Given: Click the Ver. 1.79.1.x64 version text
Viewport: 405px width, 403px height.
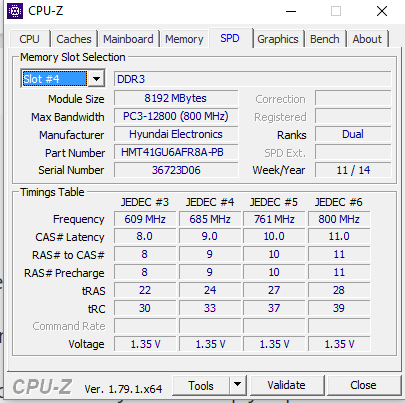Looking at the screenshot, I should tap(123, 389).
